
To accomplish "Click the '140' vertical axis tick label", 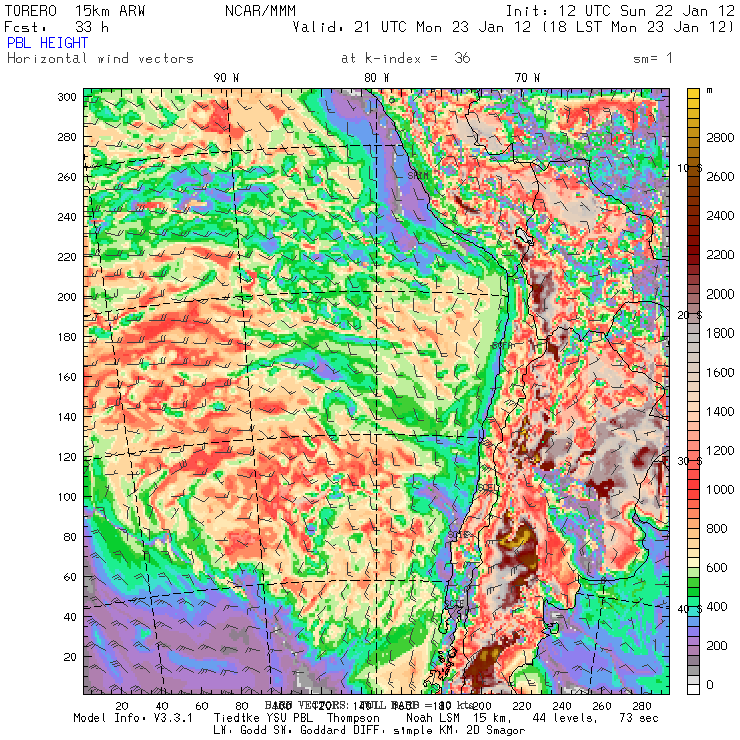I will (67, 417).
